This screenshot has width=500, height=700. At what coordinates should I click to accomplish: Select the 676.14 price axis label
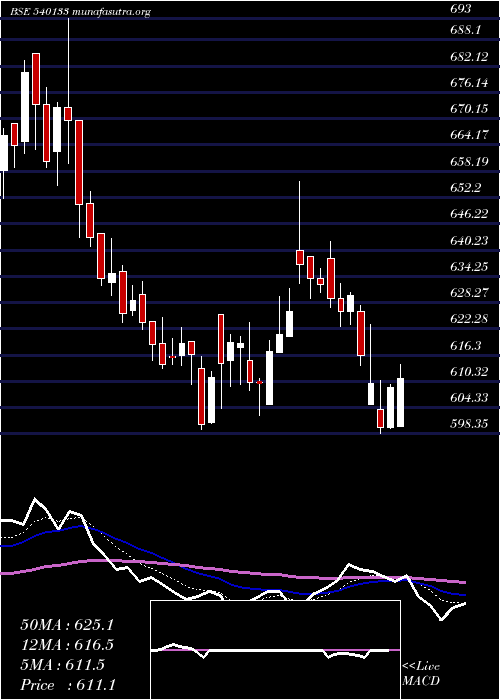pyautogui.click(x=470, y=82)
